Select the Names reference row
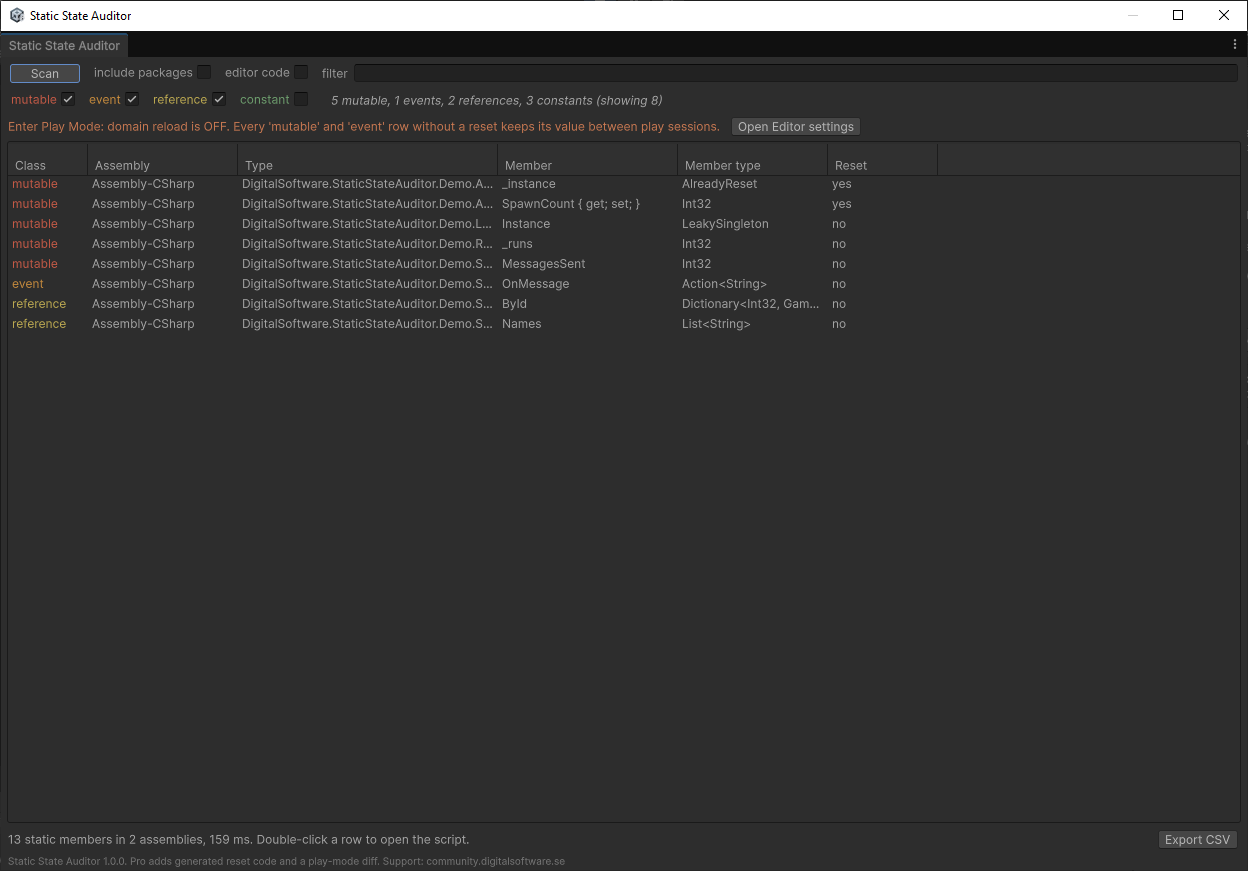 pyautogui.click(x=624, y=324)
